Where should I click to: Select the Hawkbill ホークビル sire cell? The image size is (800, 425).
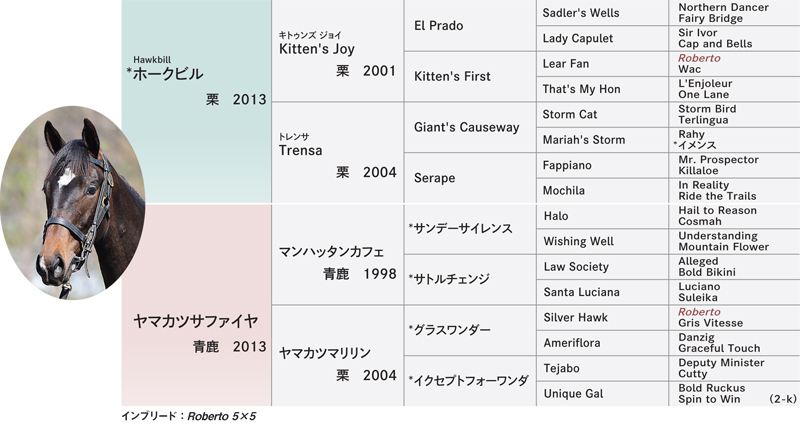pos(196,102)
